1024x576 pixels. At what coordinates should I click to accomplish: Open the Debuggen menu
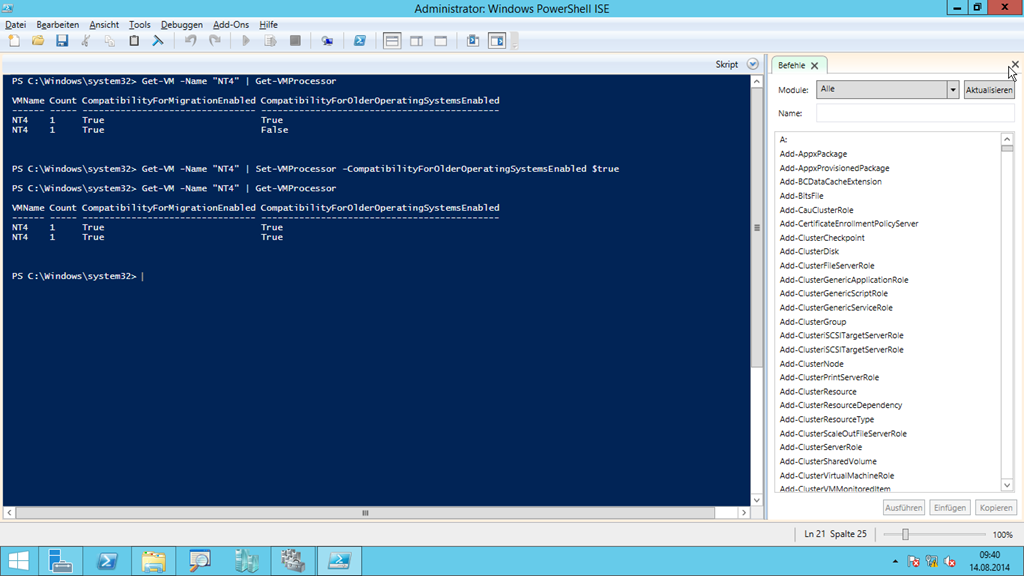pos(182,25)
